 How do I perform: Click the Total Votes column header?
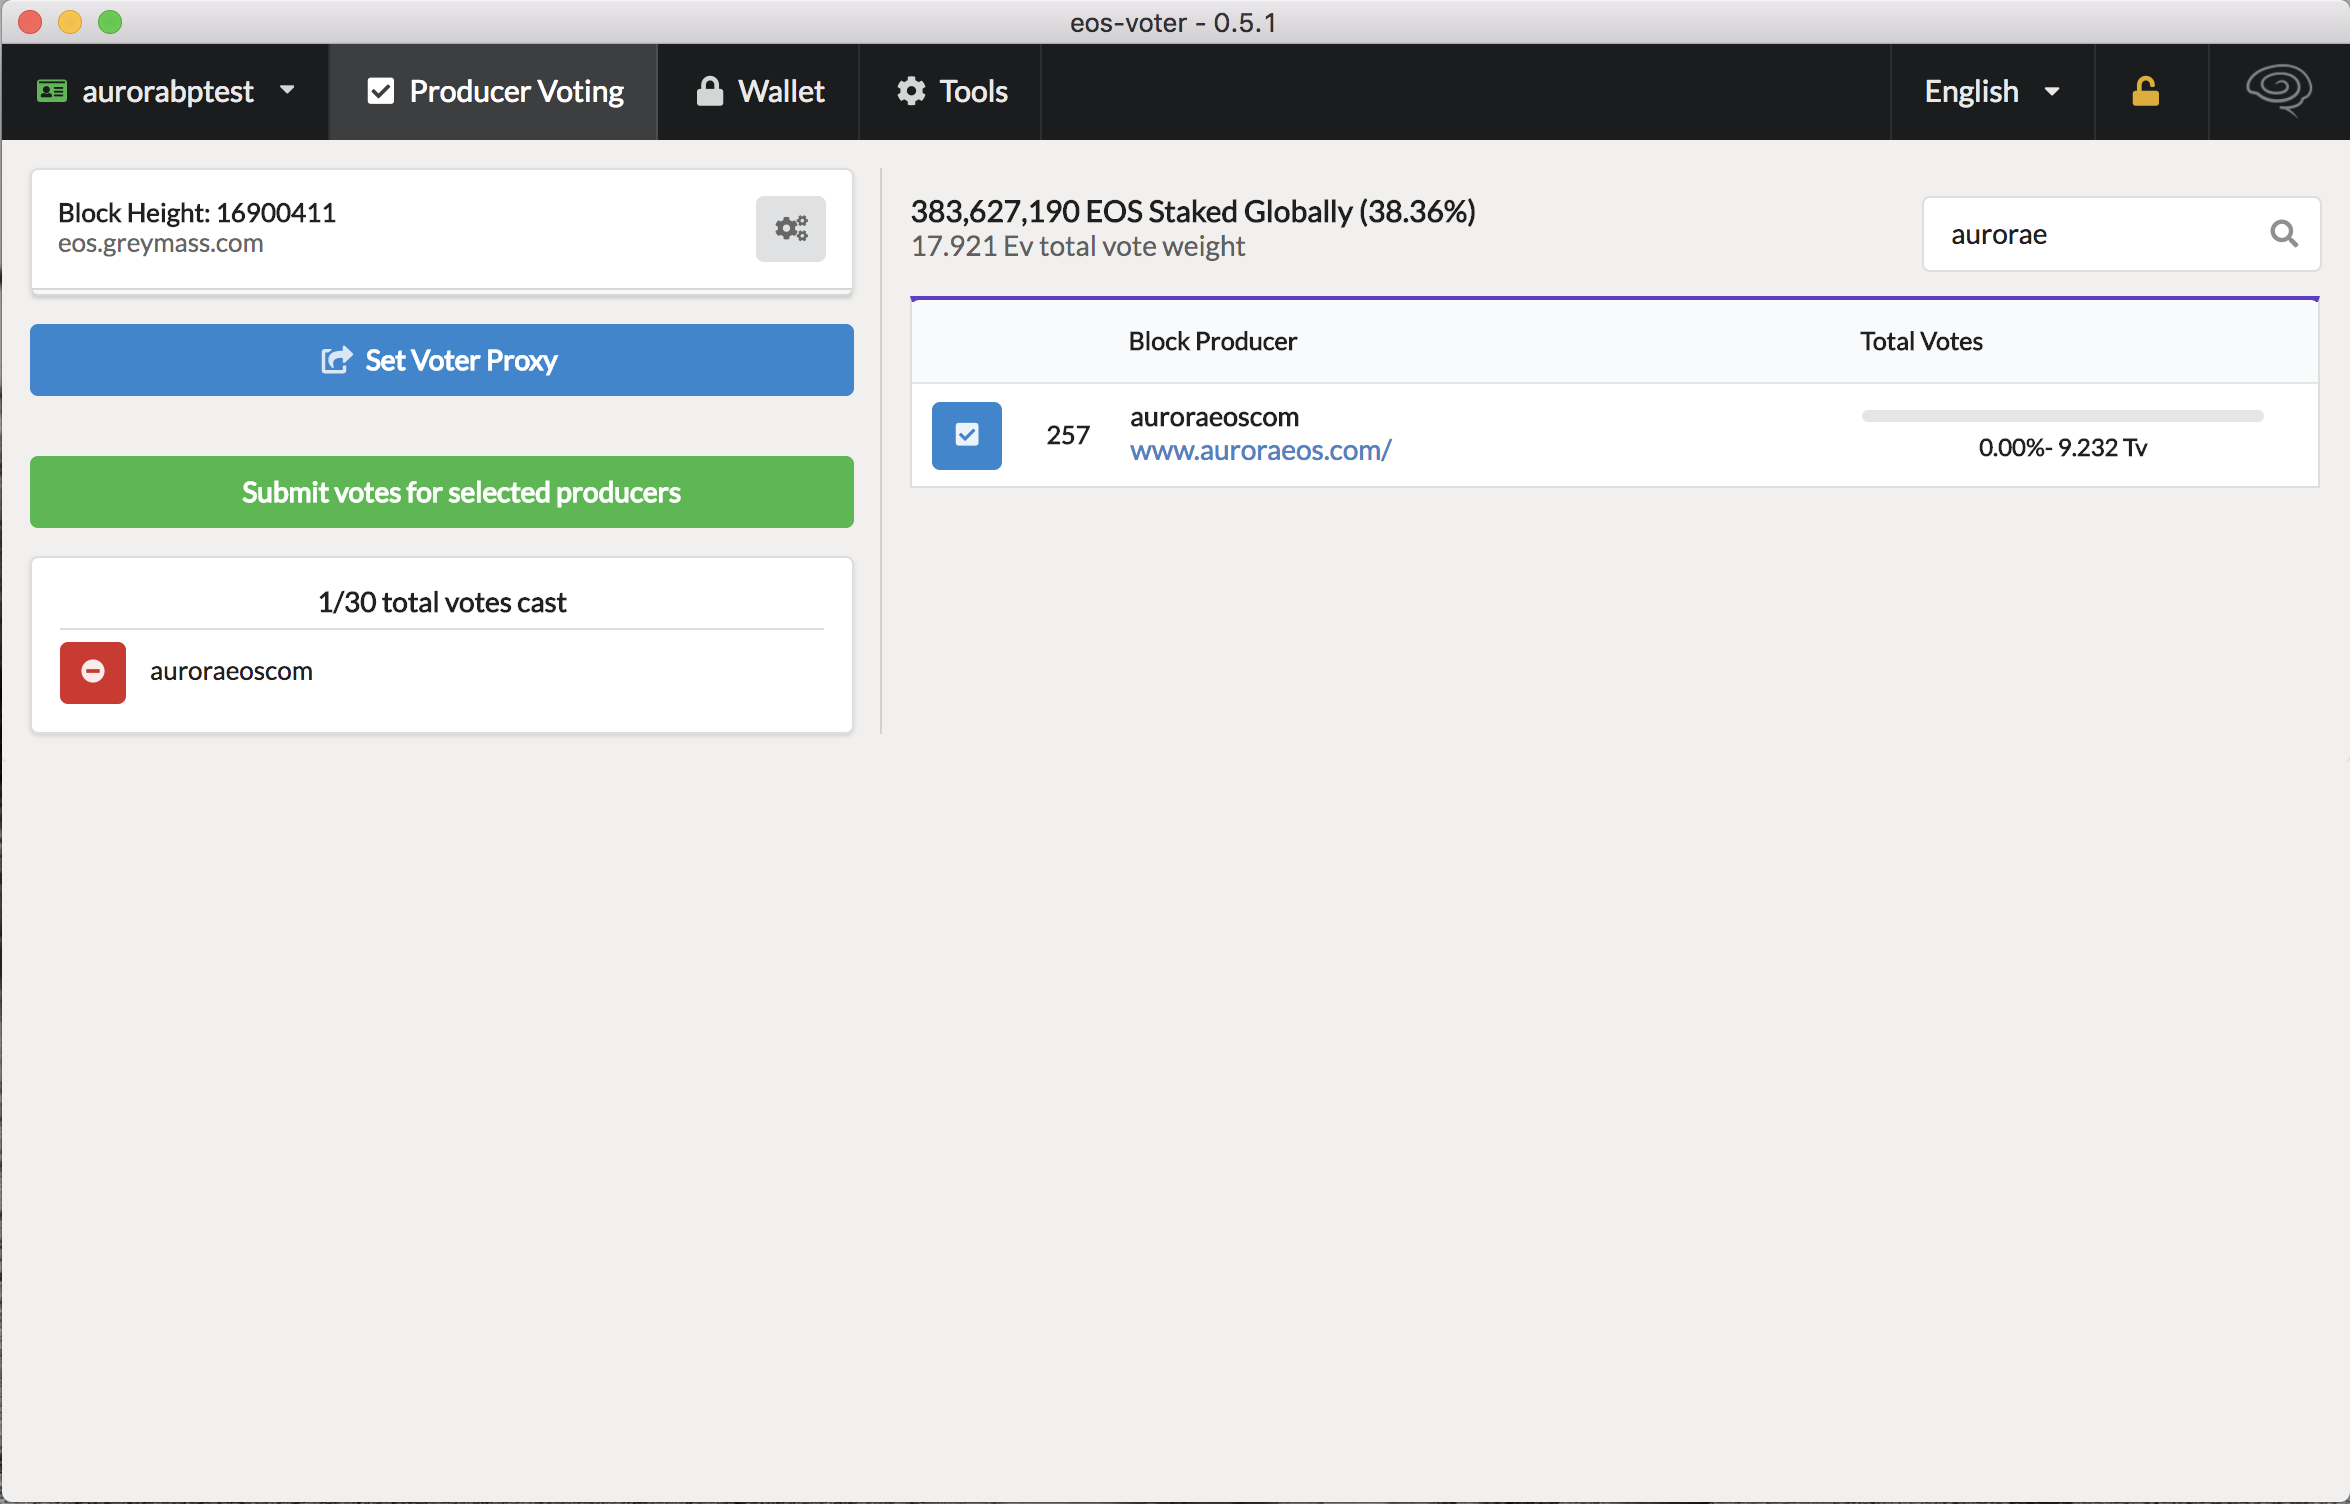coord(1921,341)
